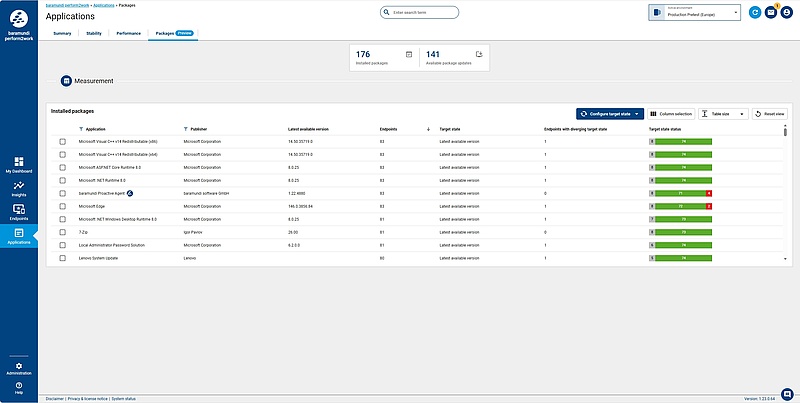
Task: Switch to the Performance tab
Action: (x=128, y=33)
